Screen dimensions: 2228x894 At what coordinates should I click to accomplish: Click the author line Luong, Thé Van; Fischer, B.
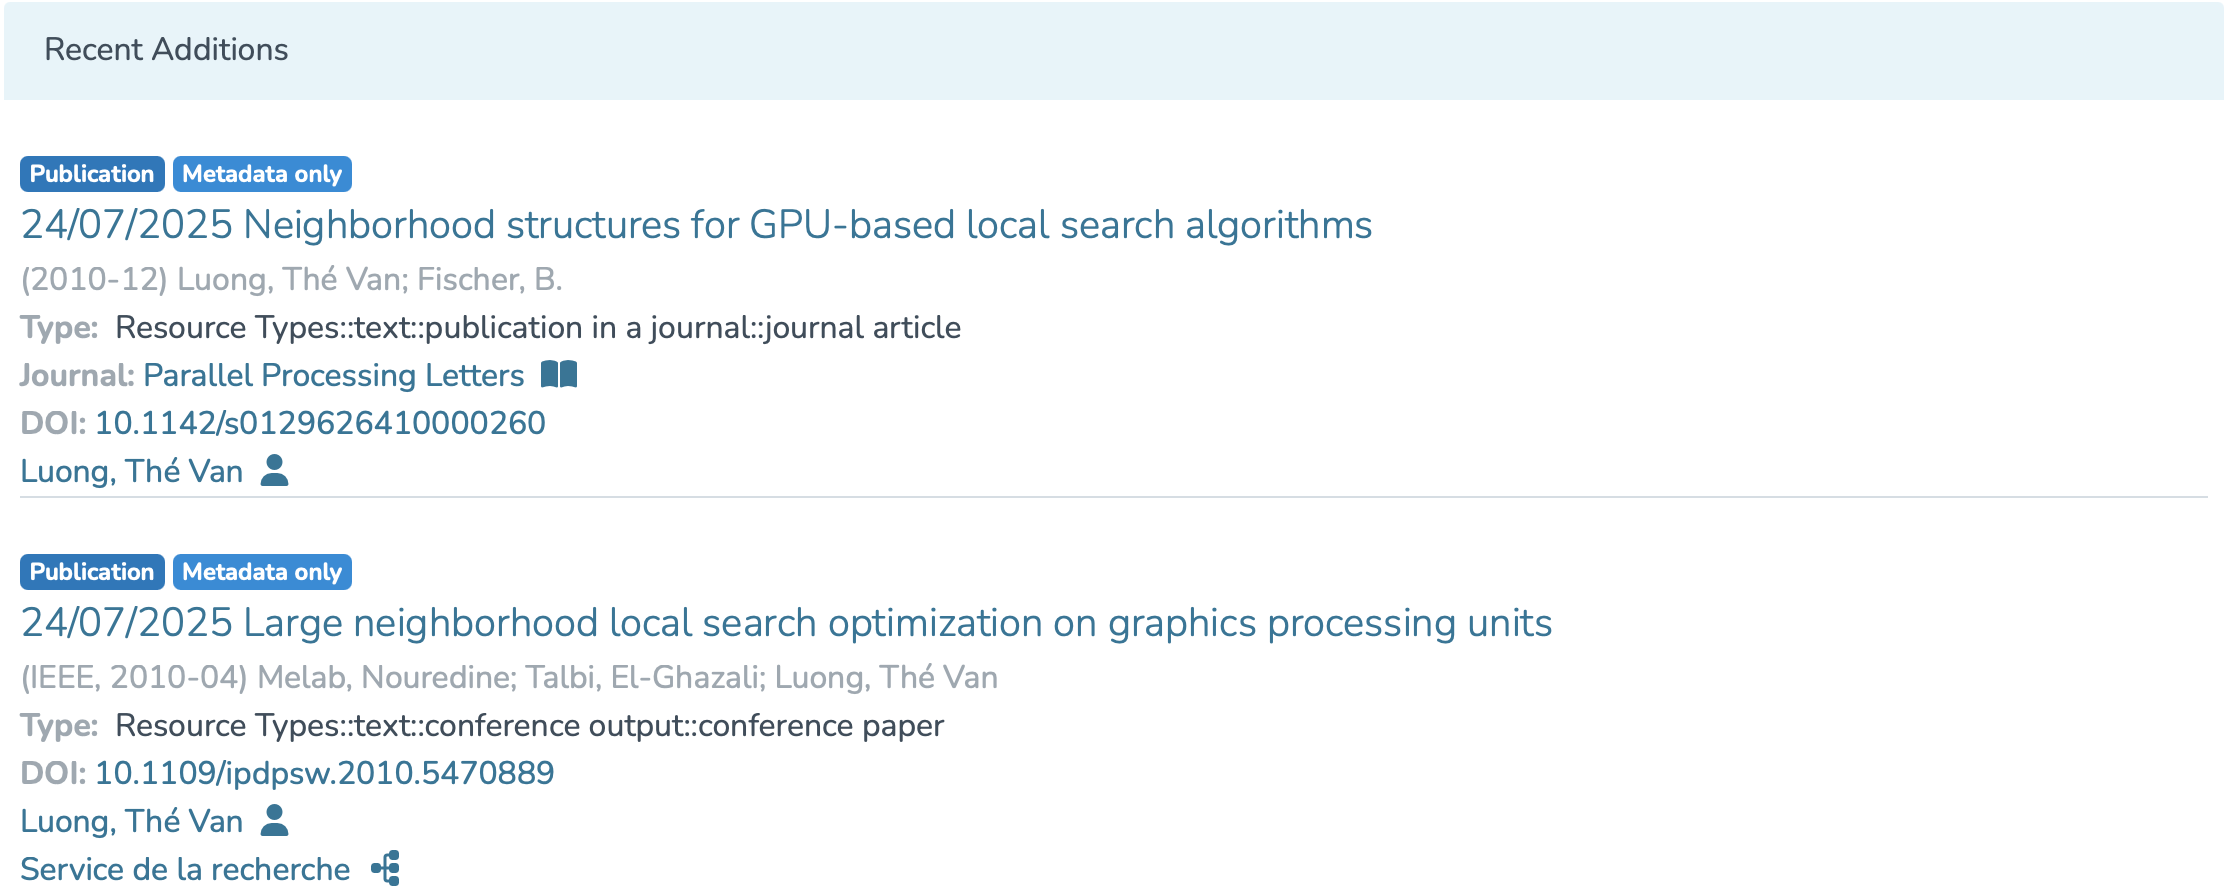click(370, 279)
